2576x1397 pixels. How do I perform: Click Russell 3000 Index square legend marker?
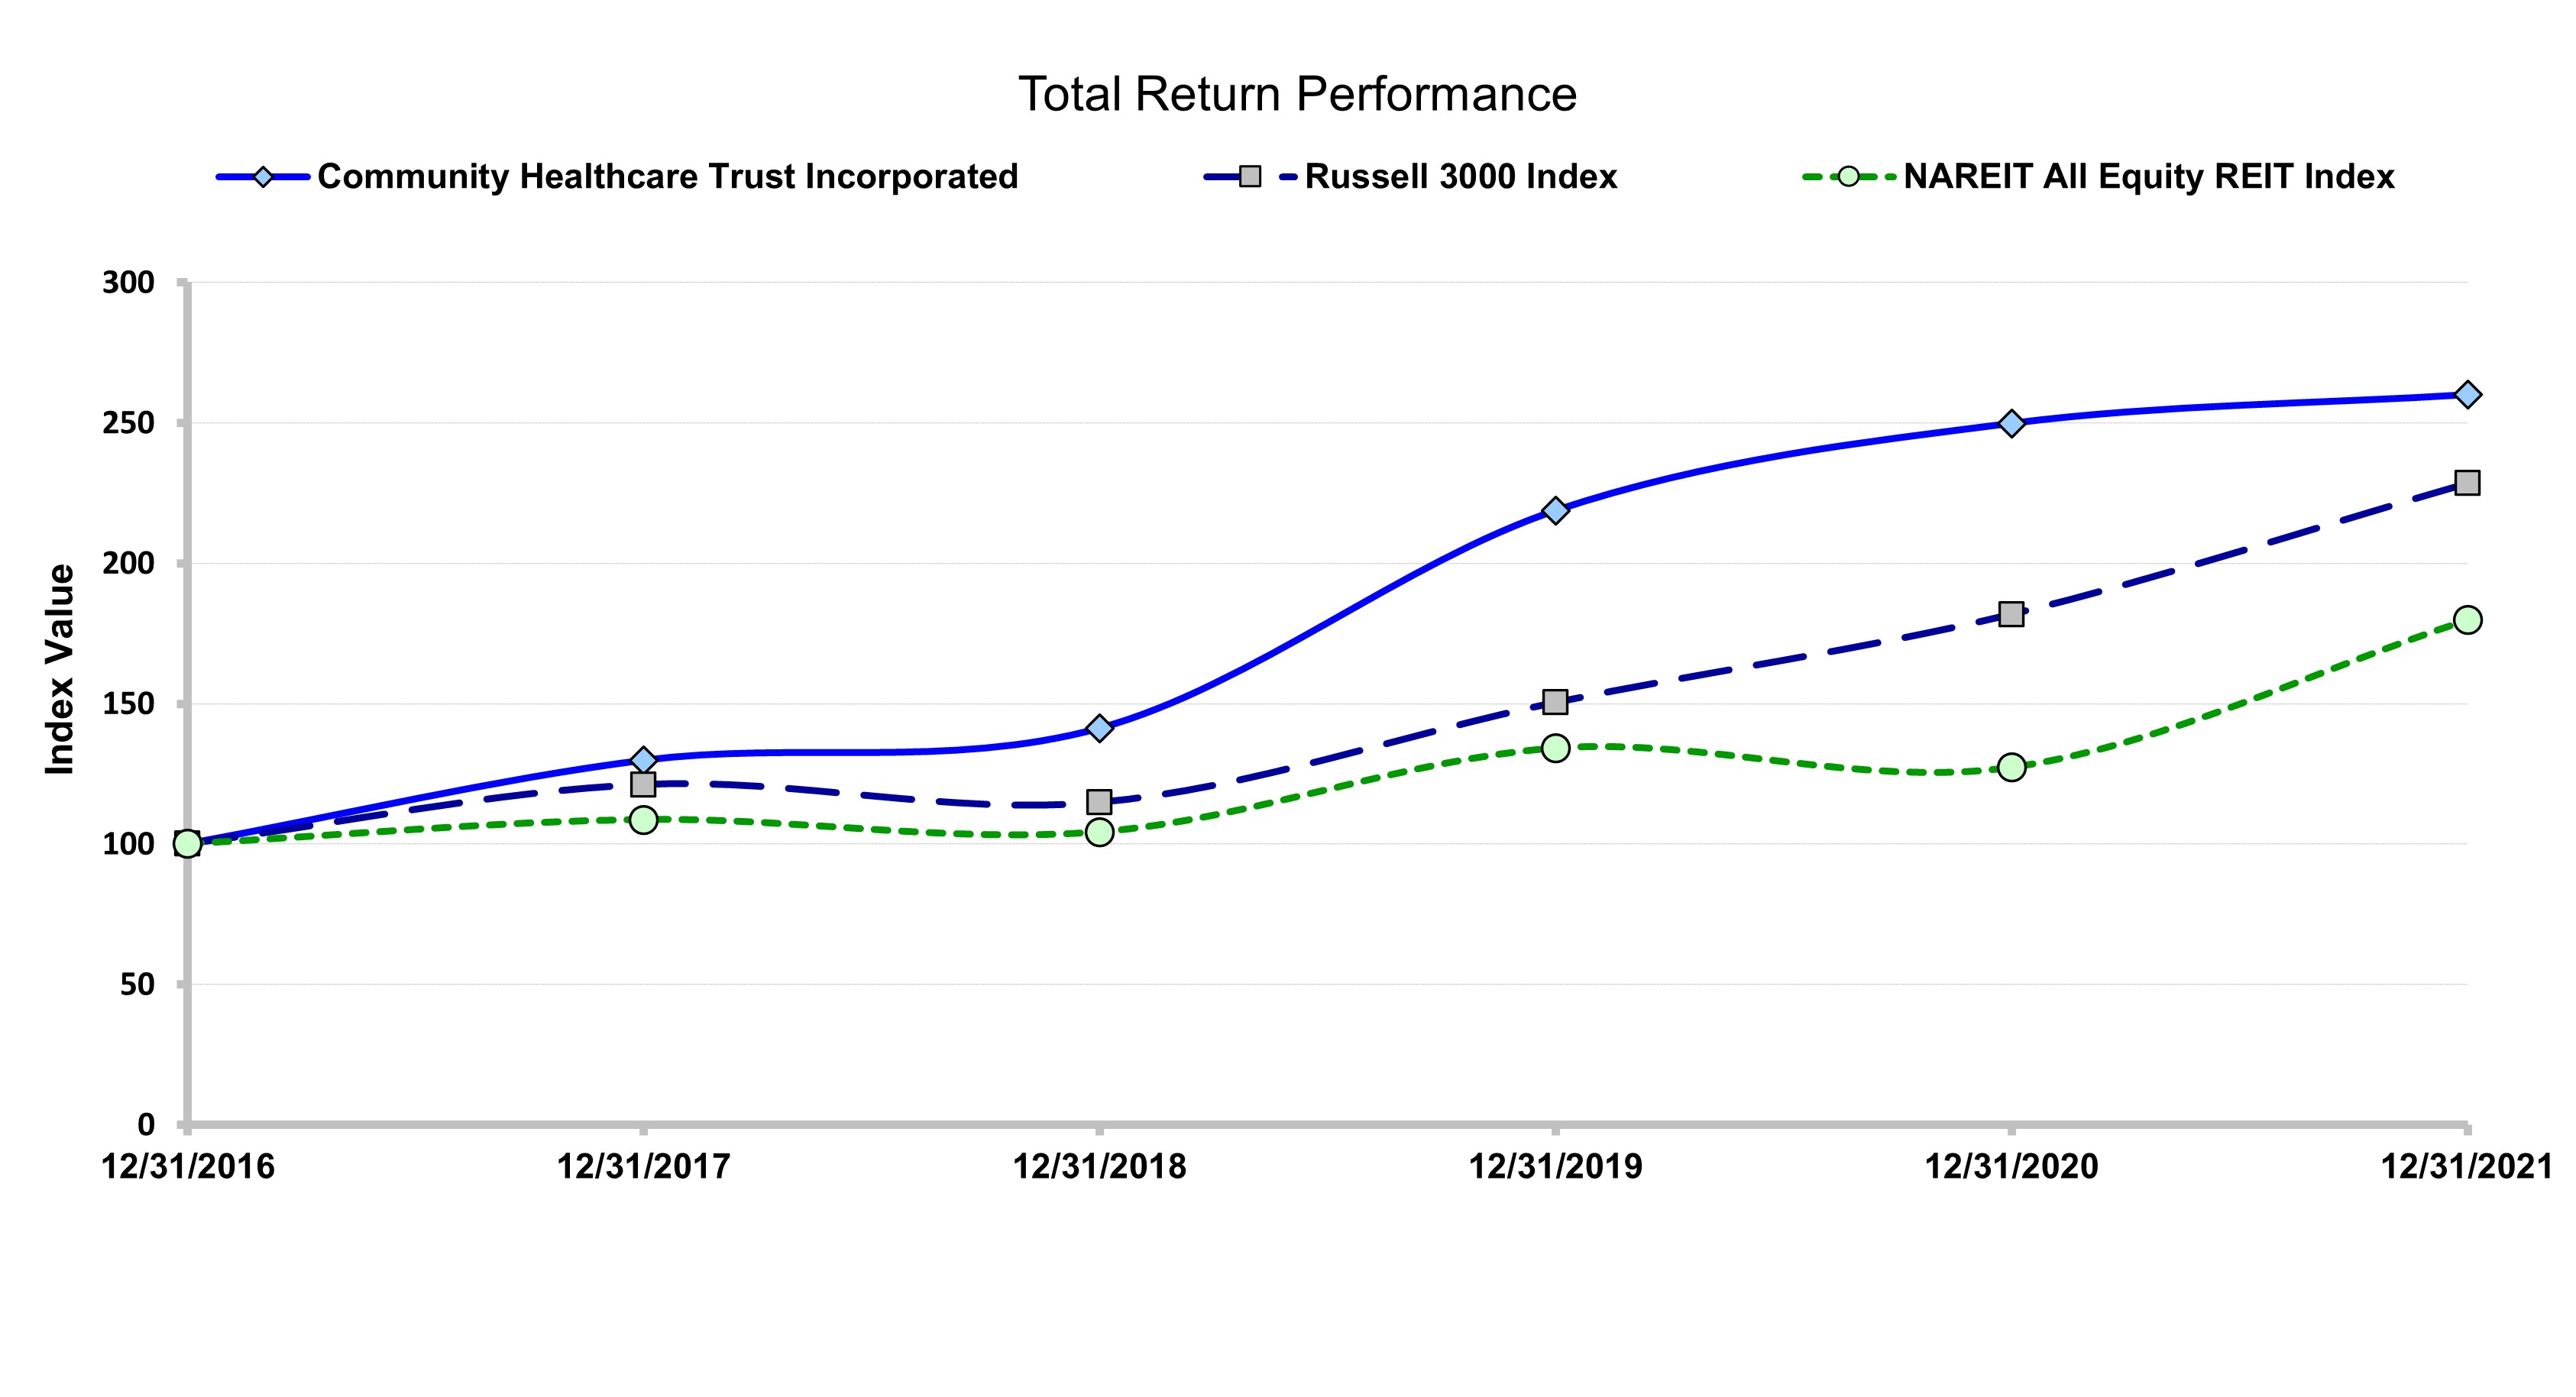coord(1249,177)
